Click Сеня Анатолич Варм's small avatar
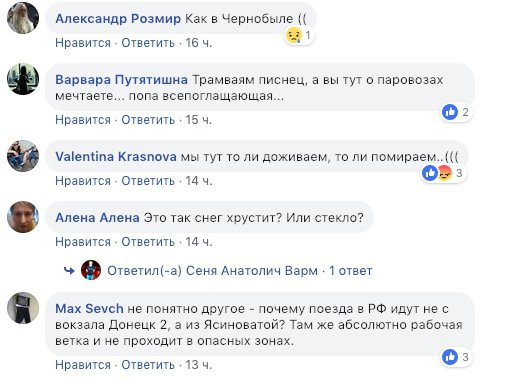 [x=91, y=270]
